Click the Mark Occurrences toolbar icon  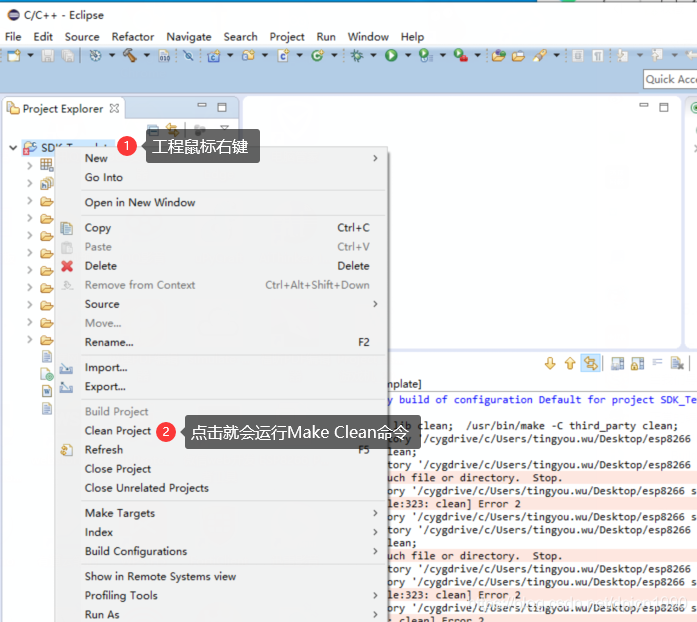577,56
